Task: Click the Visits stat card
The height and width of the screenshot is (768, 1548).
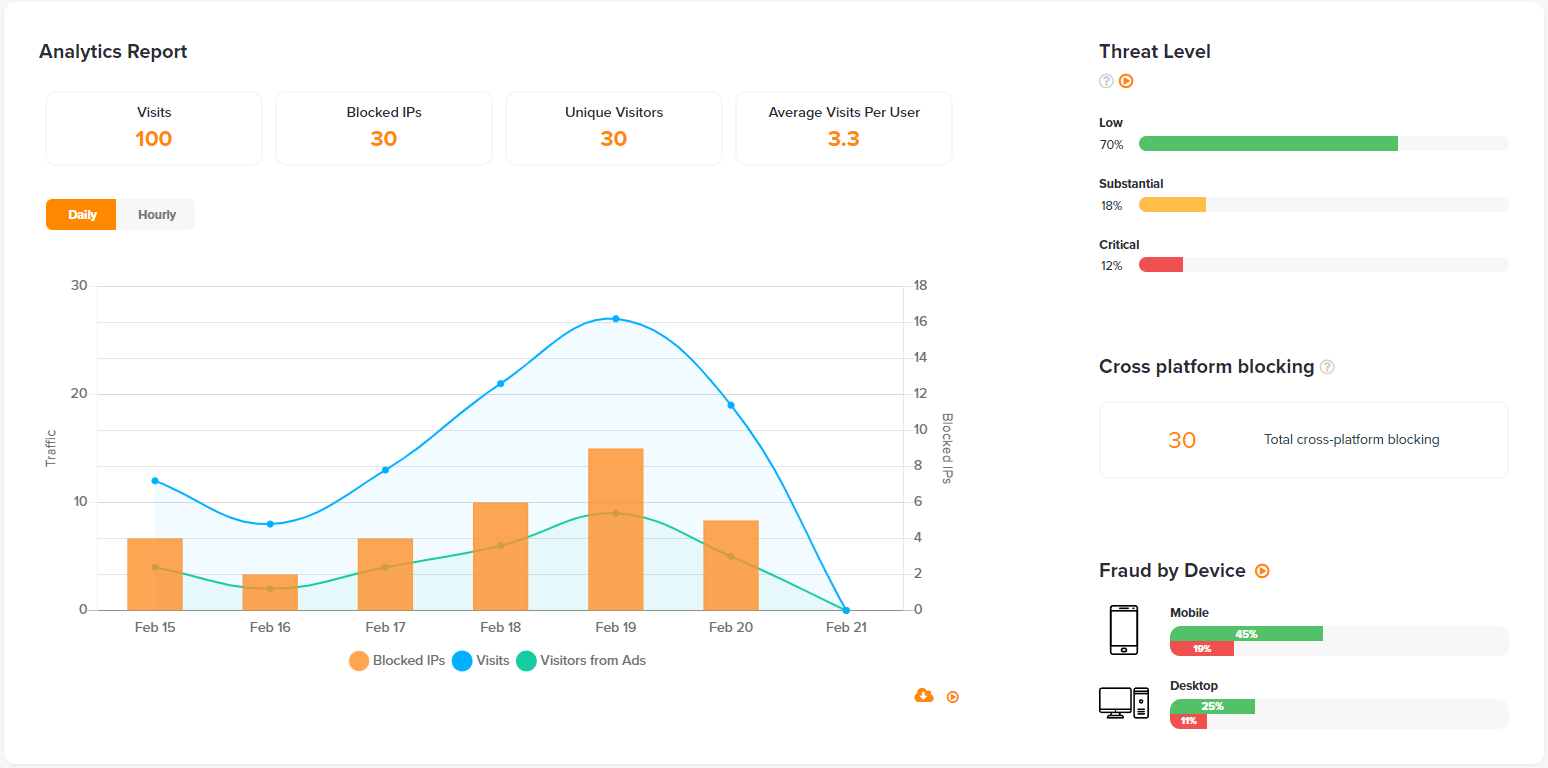Action: (x=154, y=128)
